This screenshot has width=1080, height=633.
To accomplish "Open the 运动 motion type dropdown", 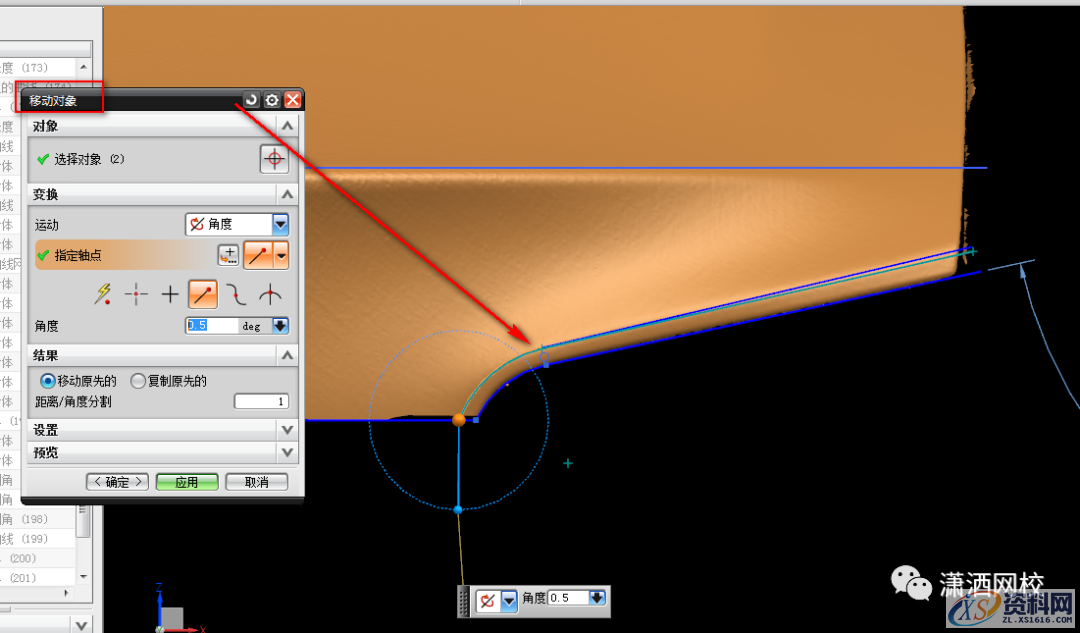I will (280, 225).
